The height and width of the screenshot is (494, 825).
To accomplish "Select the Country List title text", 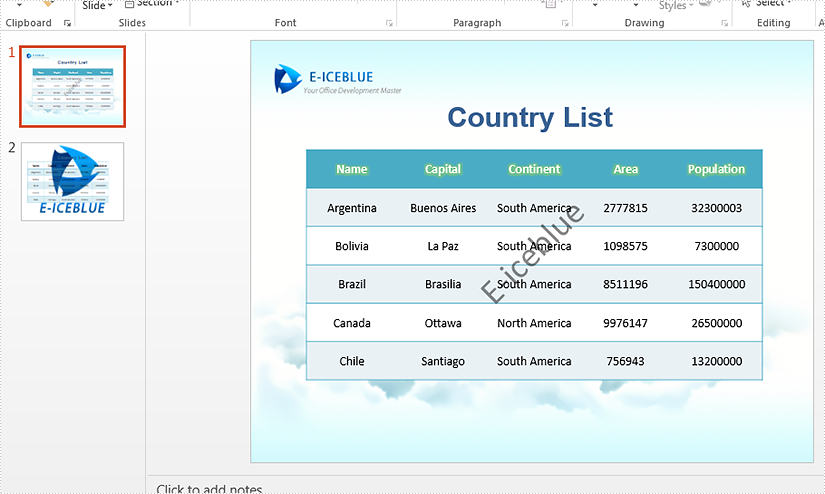I will [530, 118].
